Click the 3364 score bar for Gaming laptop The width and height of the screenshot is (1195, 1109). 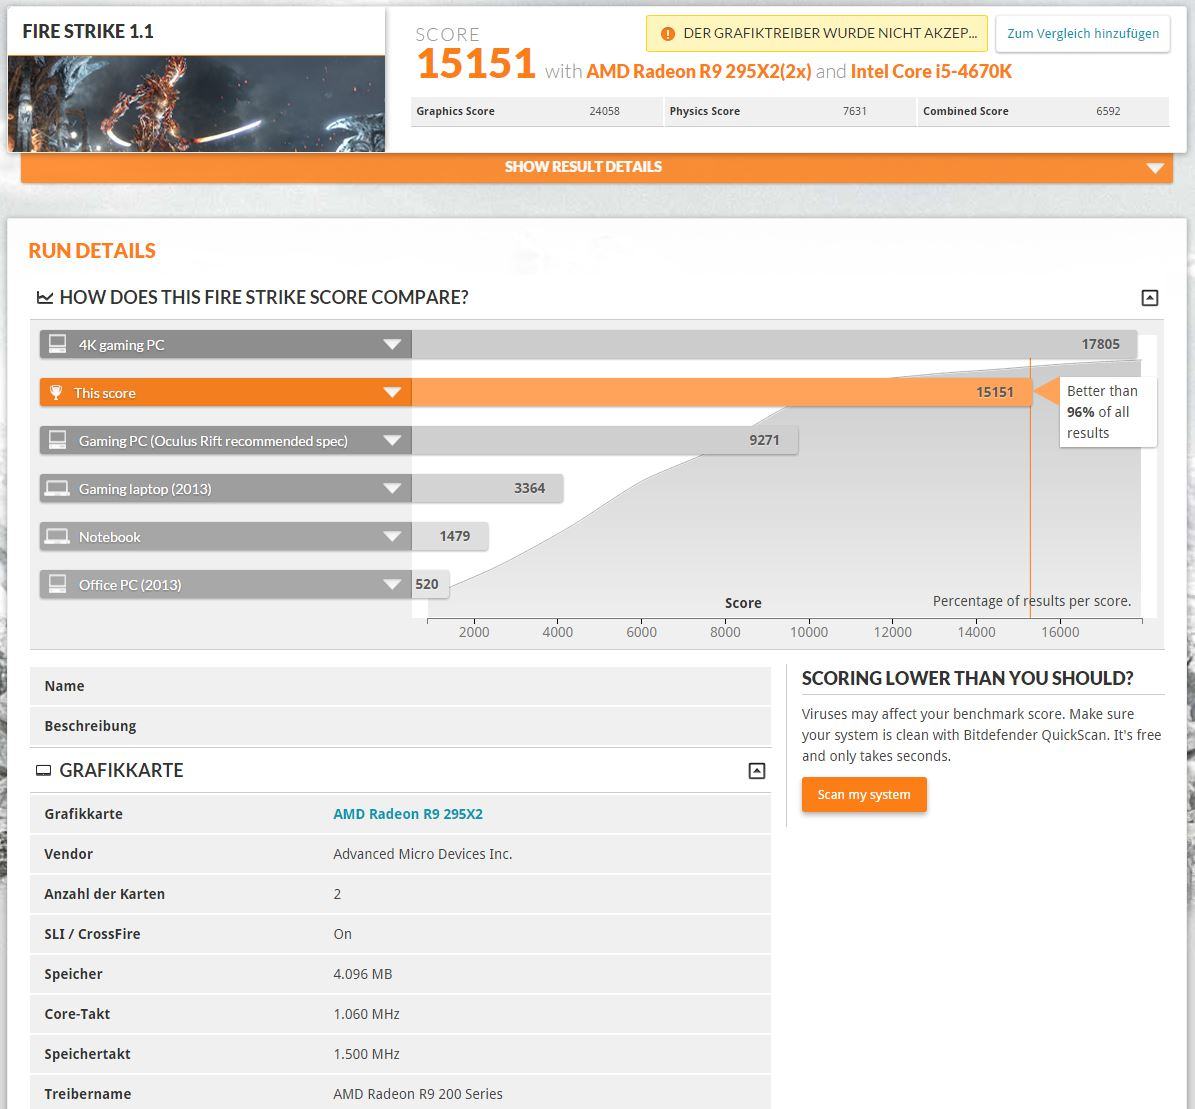[x=487, y=489]
